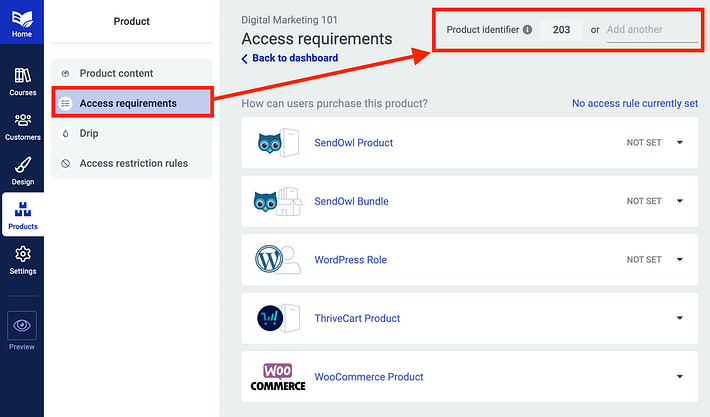Expand the WordPress Role dropdown arrow
This screenshot has width=710, height=417.
coord(680,259)
